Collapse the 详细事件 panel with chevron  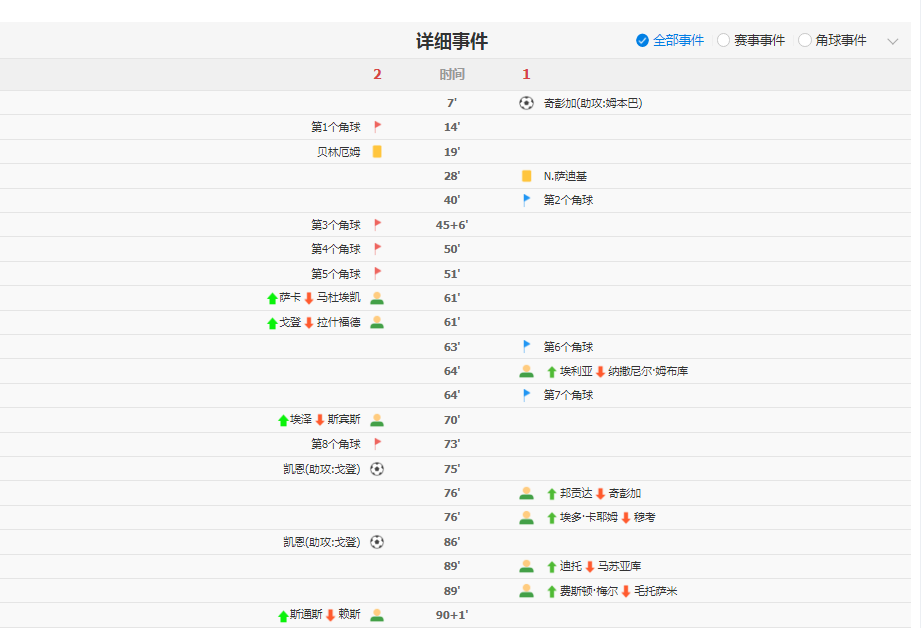point(893,41)
